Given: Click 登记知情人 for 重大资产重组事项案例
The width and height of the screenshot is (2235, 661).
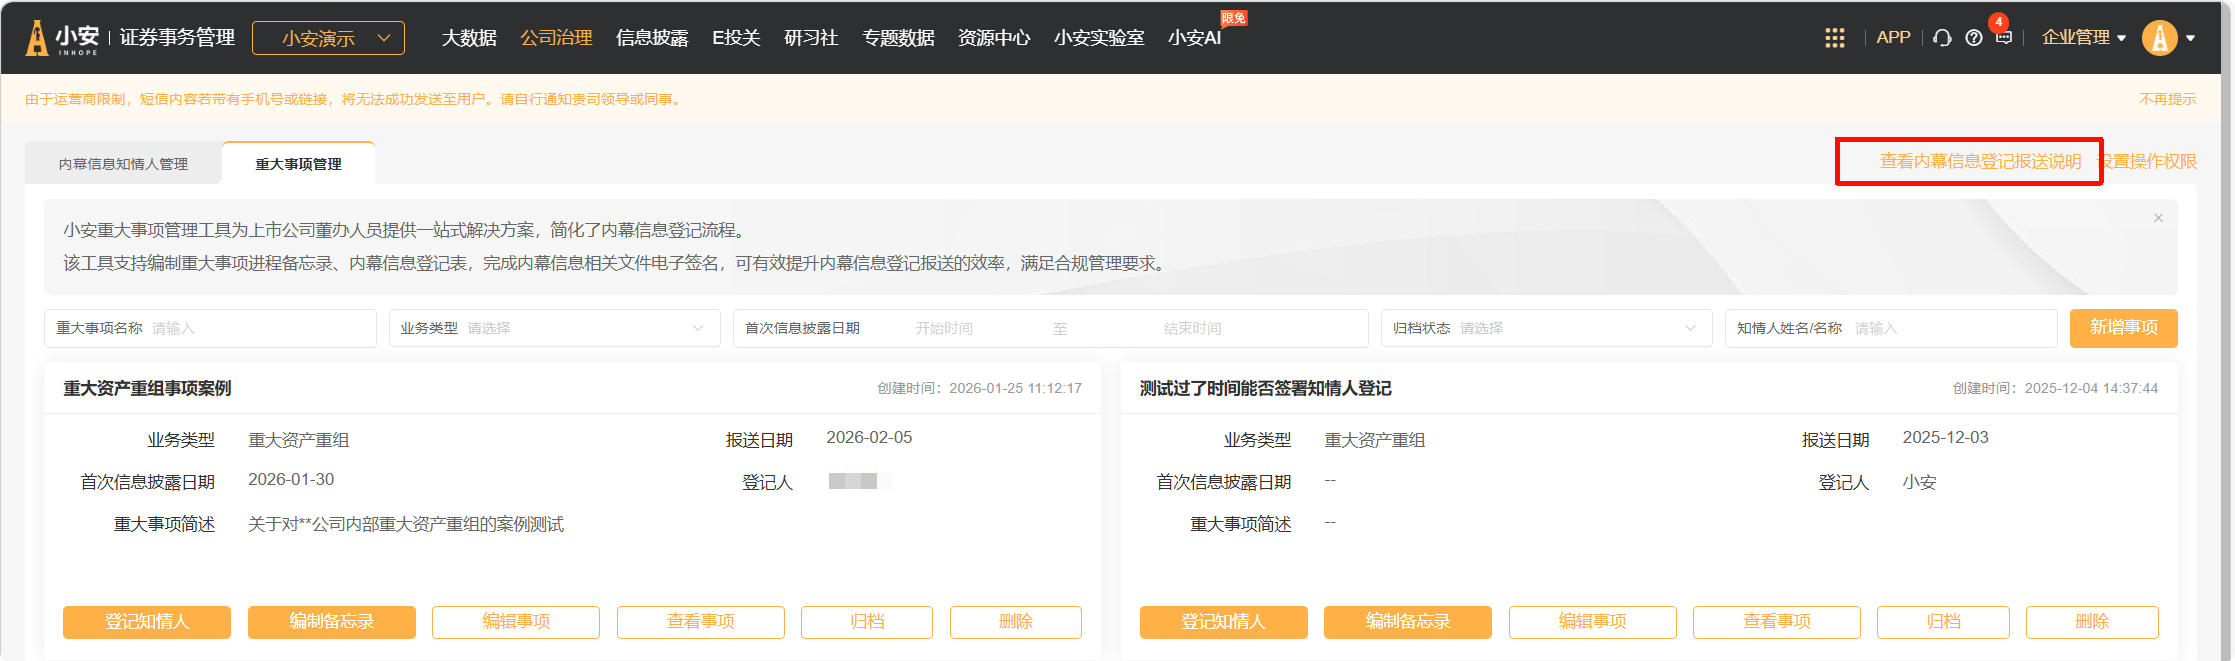Looking at the screenshot, I should [147, 622].
